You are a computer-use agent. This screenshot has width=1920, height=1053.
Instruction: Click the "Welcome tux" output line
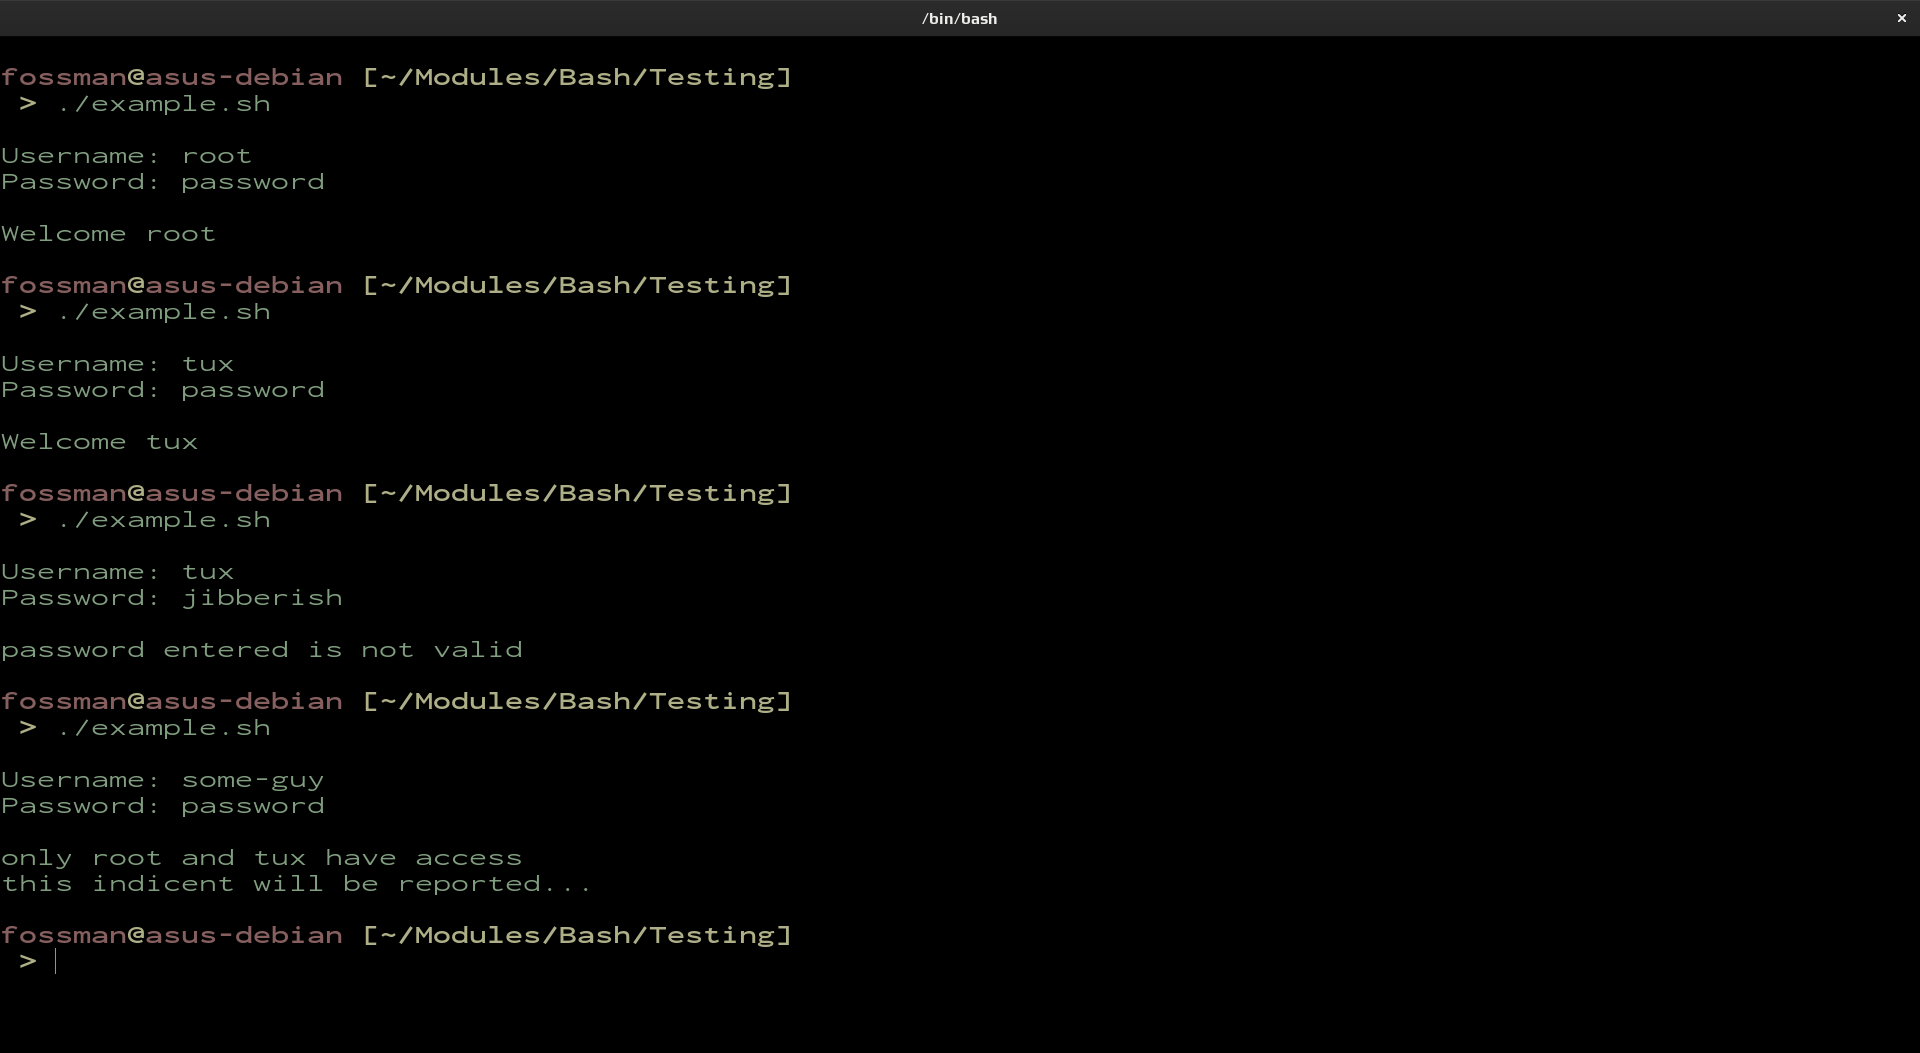(x=99, y=442)
